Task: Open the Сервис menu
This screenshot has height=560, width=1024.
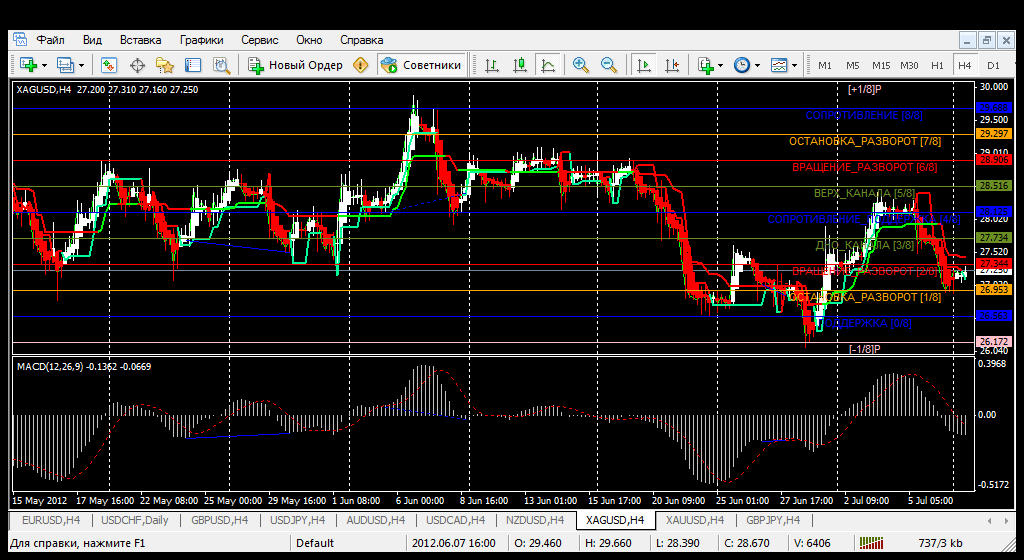Action: pos(260,40)
